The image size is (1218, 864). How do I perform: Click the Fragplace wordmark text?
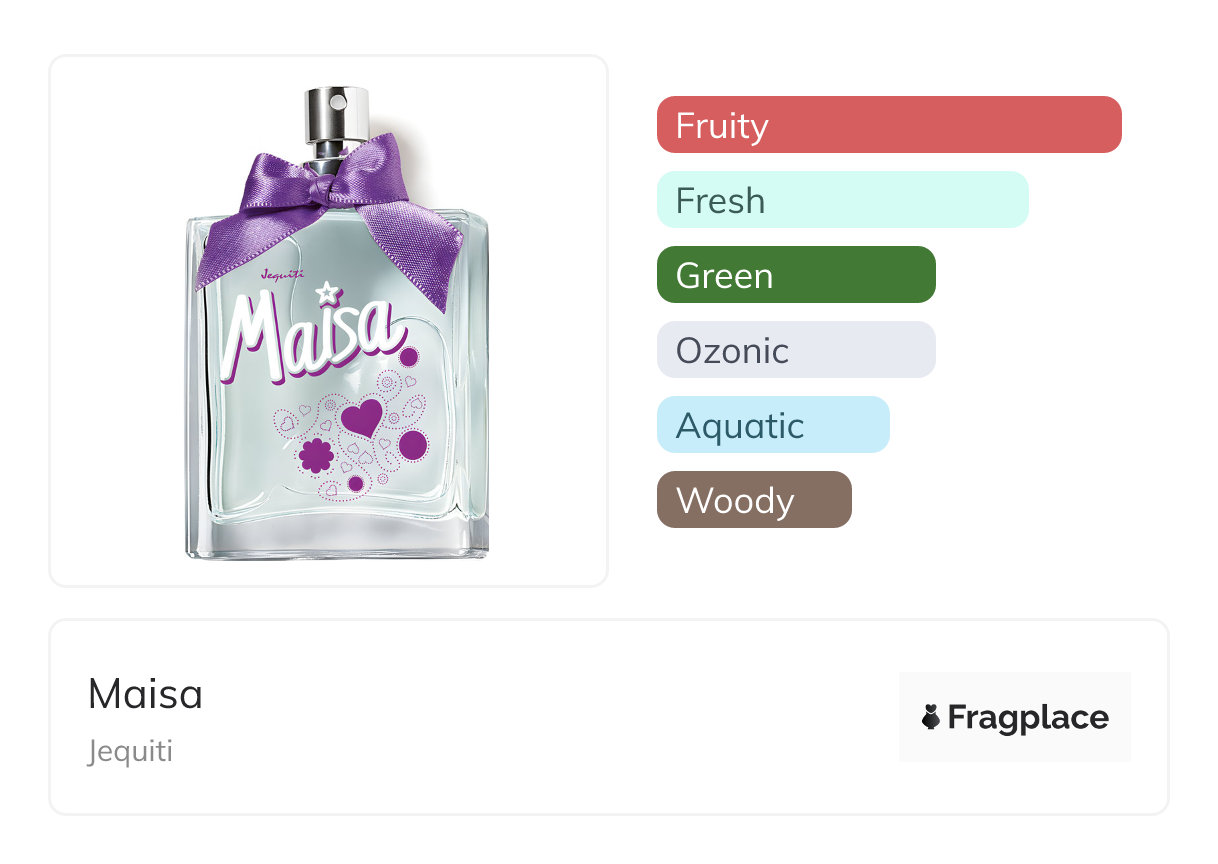pyautogui.click(x=1028, y=717)
